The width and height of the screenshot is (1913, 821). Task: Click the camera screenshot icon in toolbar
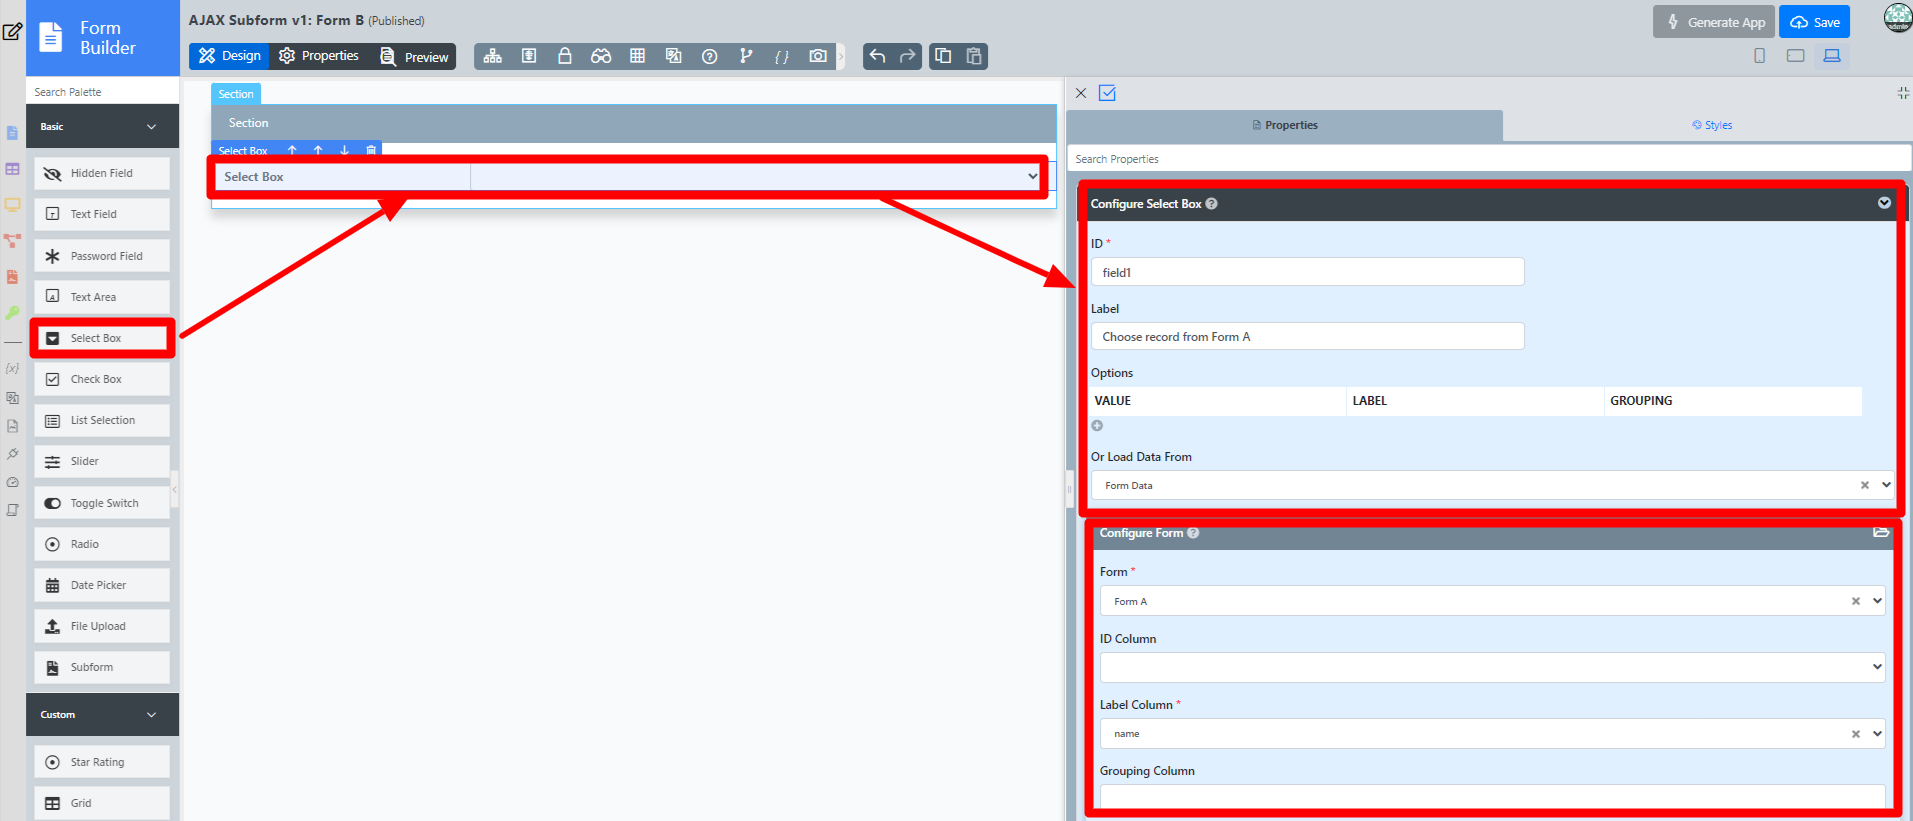point(818,56)
